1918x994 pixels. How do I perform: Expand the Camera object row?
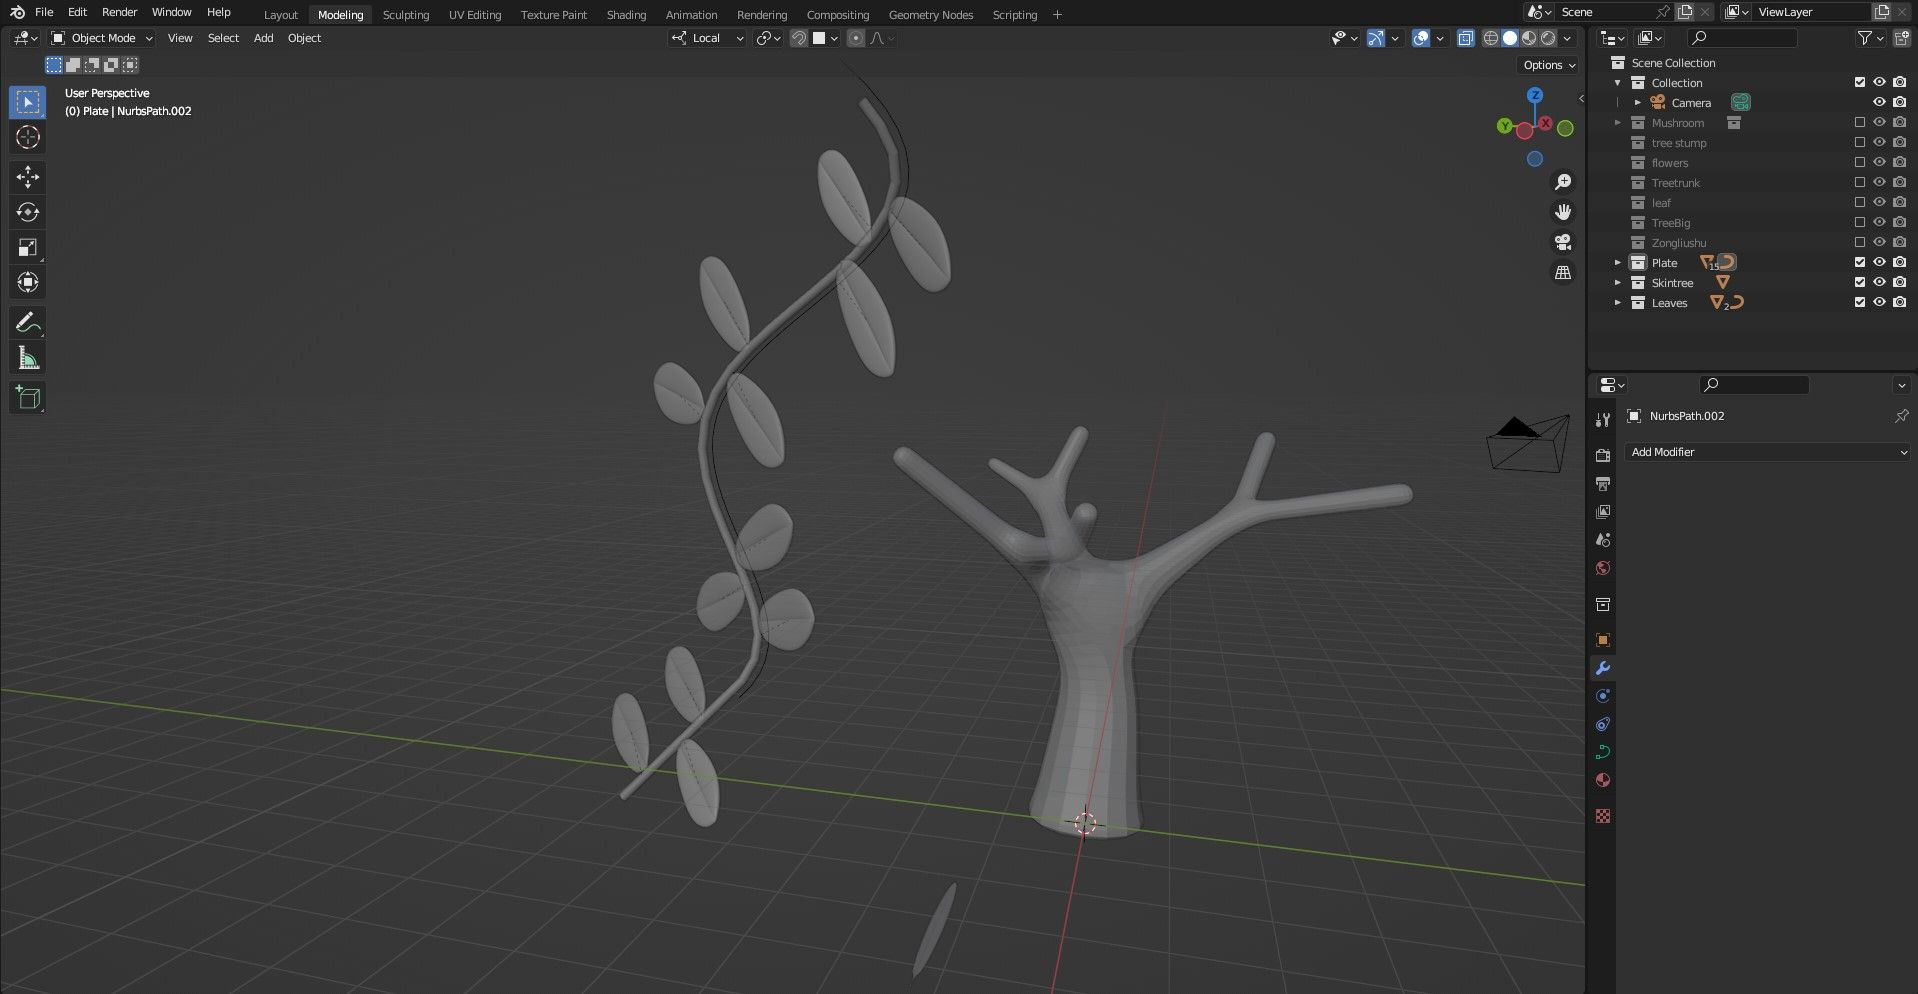[1637, 103]
